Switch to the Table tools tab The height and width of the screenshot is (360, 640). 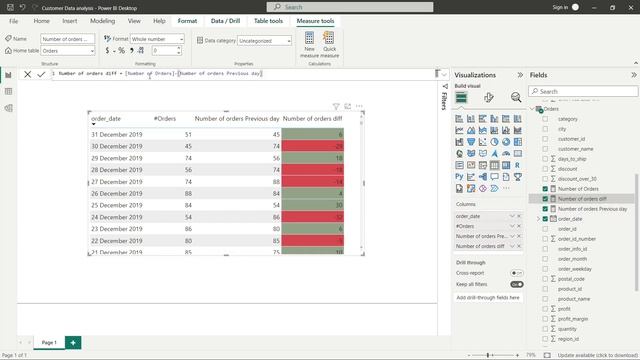pos(268,21)
